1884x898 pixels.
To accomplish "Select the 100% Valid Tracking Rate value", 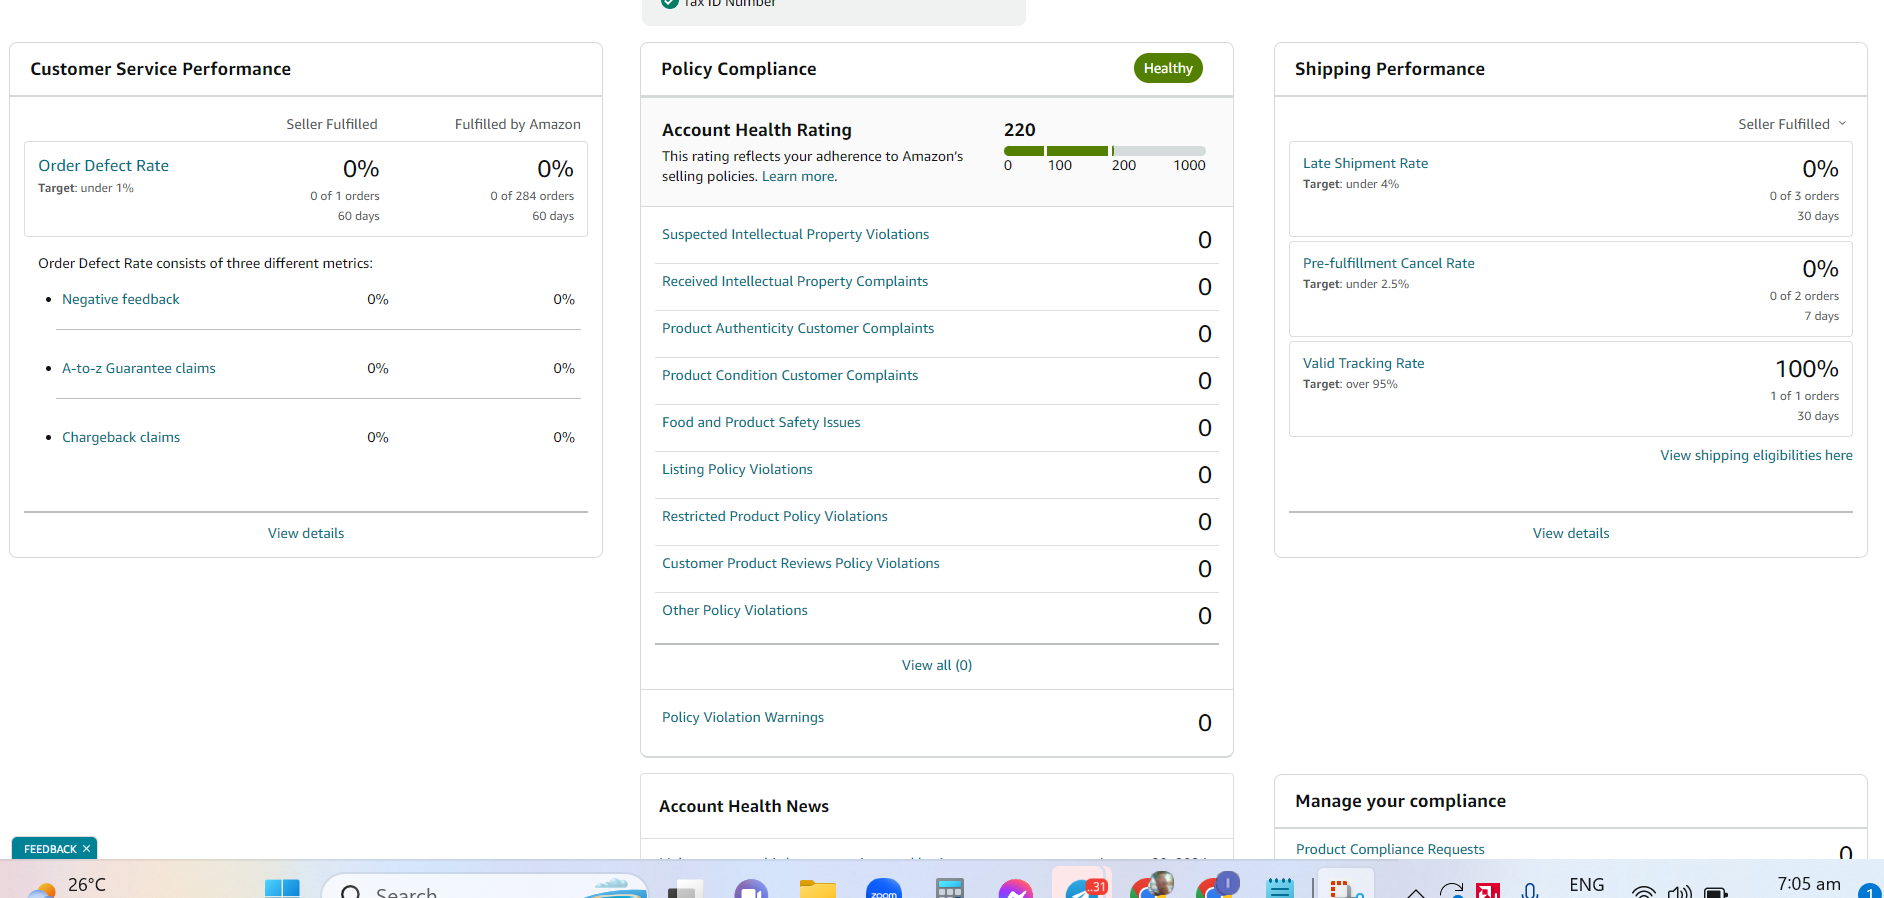I will [x=1807, y=369].
